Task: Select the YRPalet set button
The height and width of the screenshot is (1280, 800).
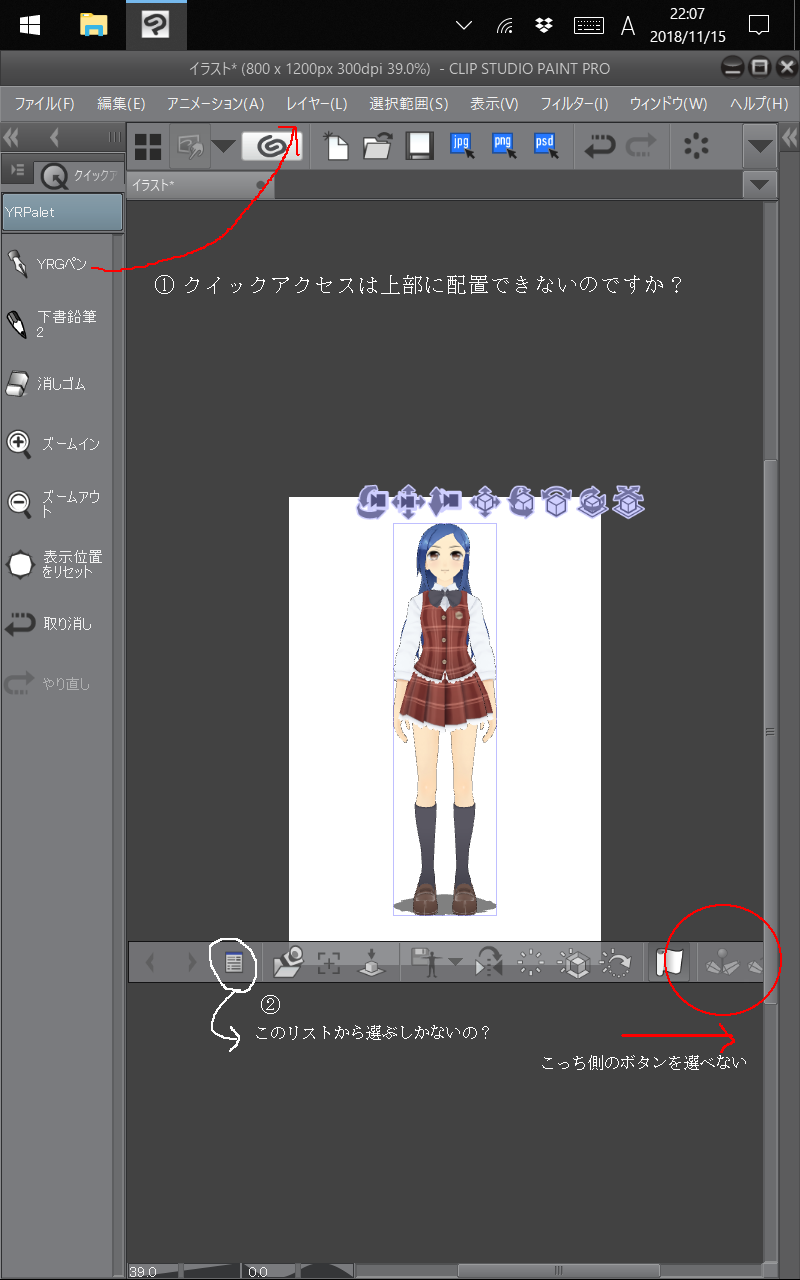Action: [63, 212]
